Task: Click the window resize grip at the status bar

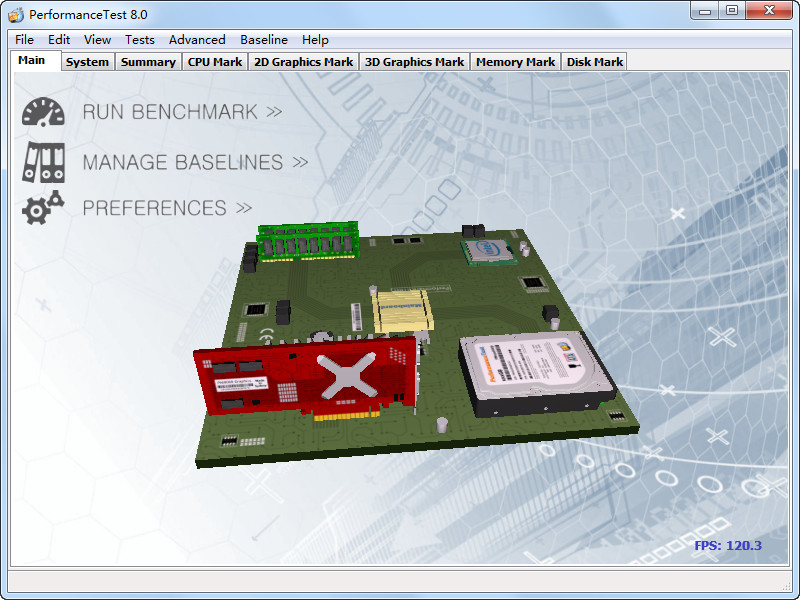Action: (786, 587)
